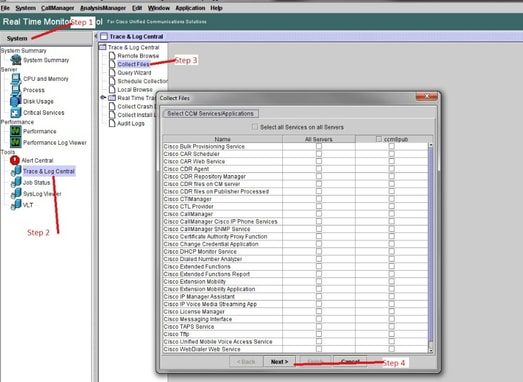Screen dimensions: 523x382
Task: Check ccm8pub box for Cisco CDR Agent
Action: pyautogui.click(x=392, y=169)
